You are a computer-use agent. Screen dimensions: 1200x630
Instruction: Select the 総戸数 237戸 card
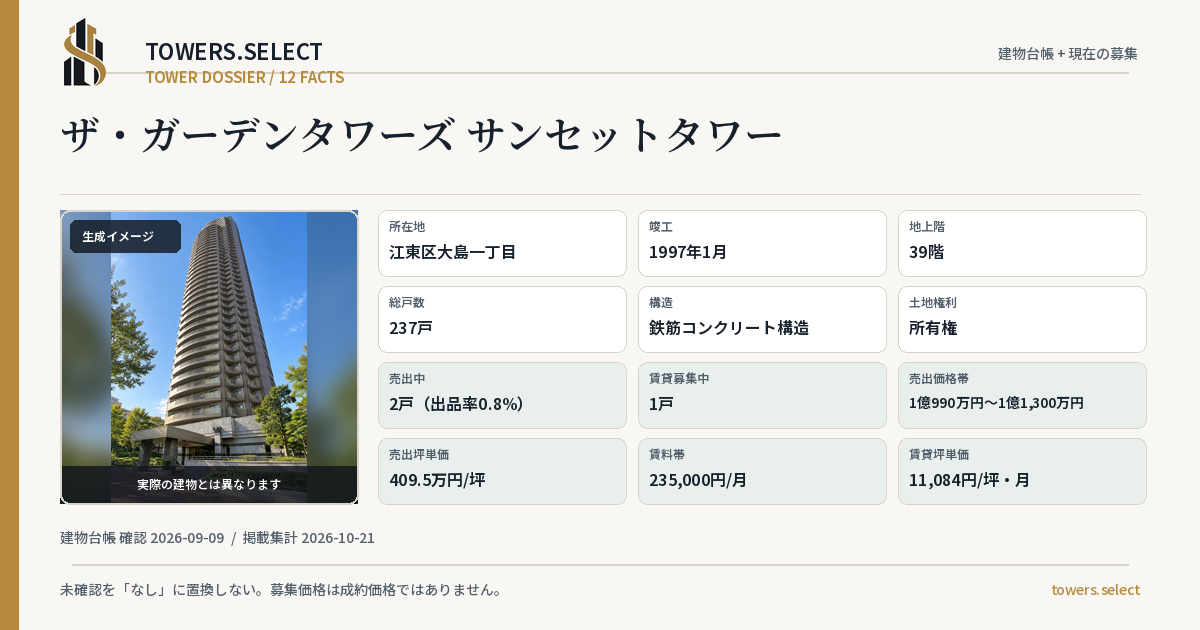(x=502, y=319)
